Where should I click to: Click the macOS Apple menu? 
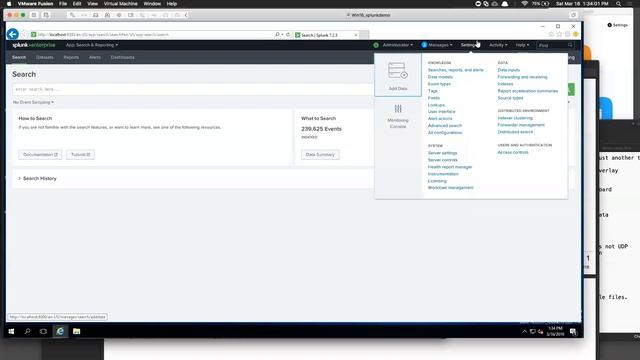click(x=9, y=4)
